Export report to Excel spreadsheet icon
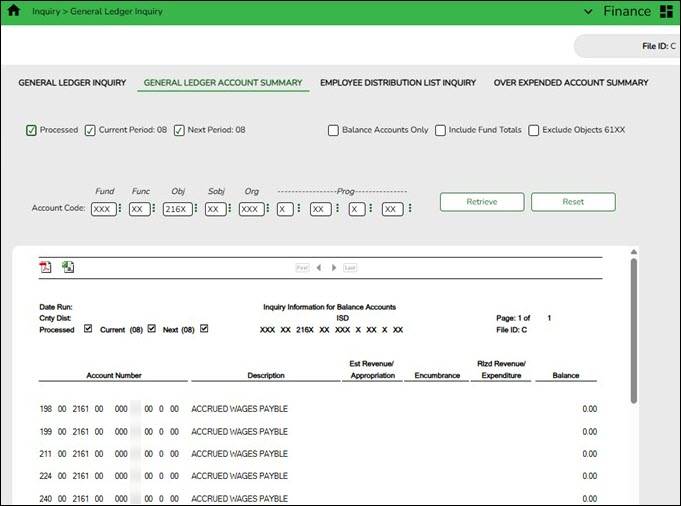 point(68,267)
